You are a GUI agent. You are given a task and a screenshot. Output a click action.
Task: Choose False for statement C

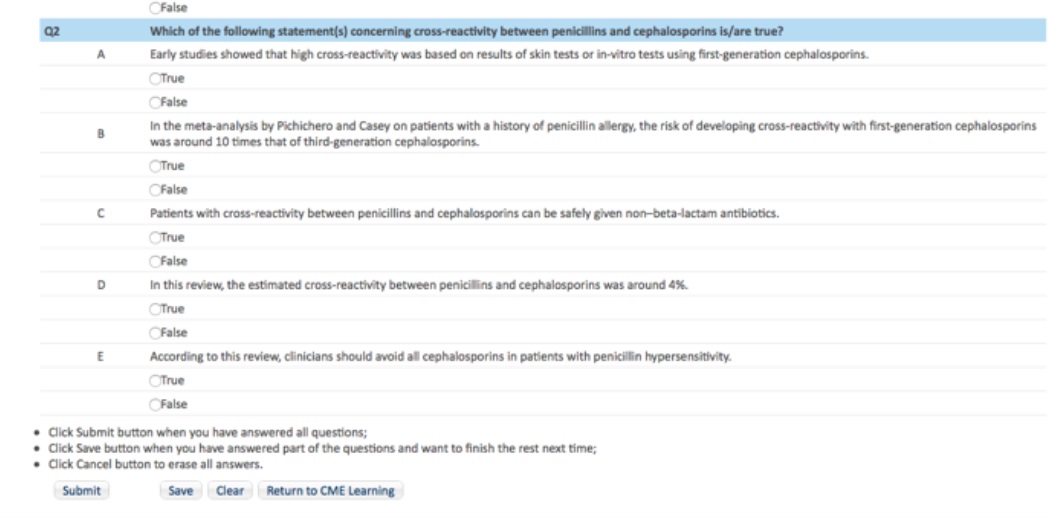coord(156,261)
